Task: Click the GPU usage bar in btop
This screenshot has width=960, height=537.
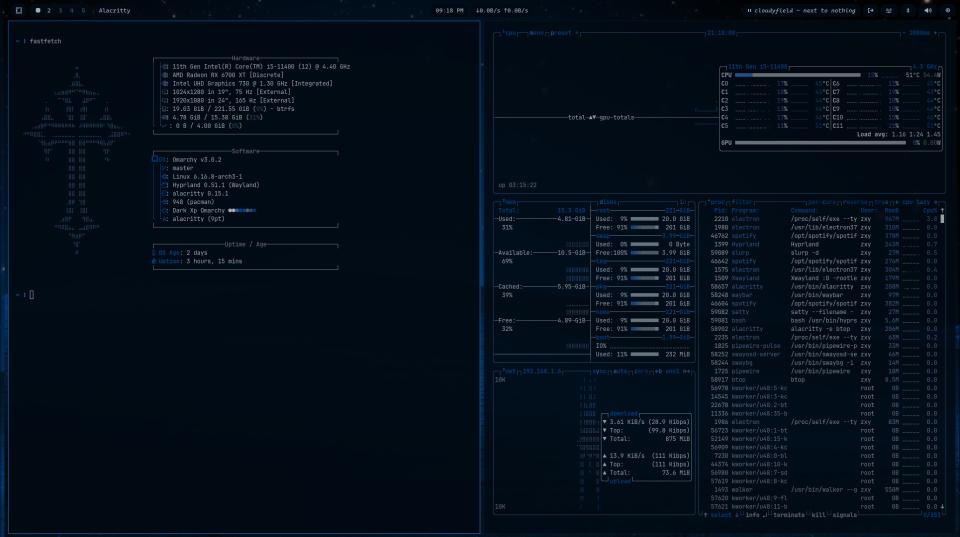Action: (820, 143)
